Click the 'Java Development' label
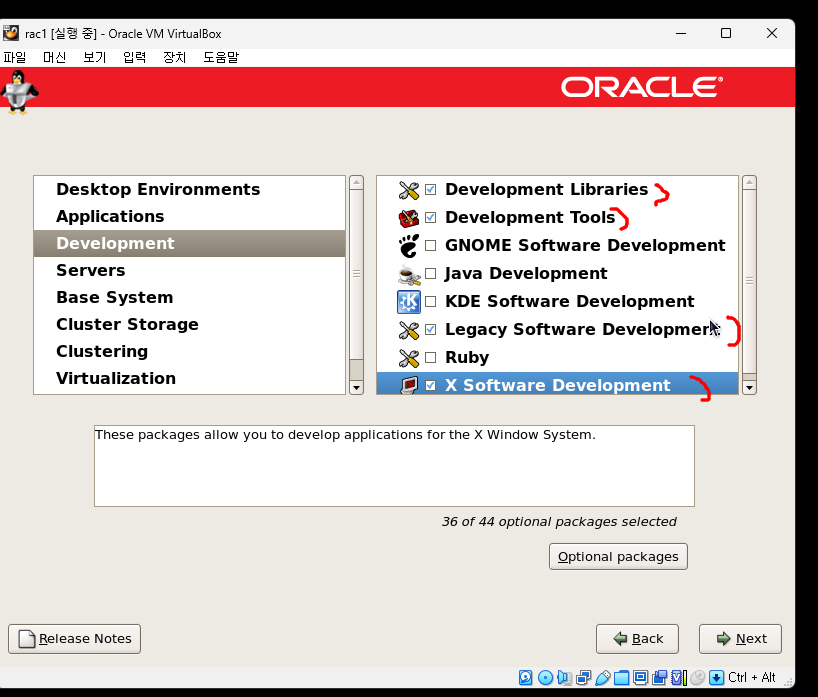 (526, 273)
